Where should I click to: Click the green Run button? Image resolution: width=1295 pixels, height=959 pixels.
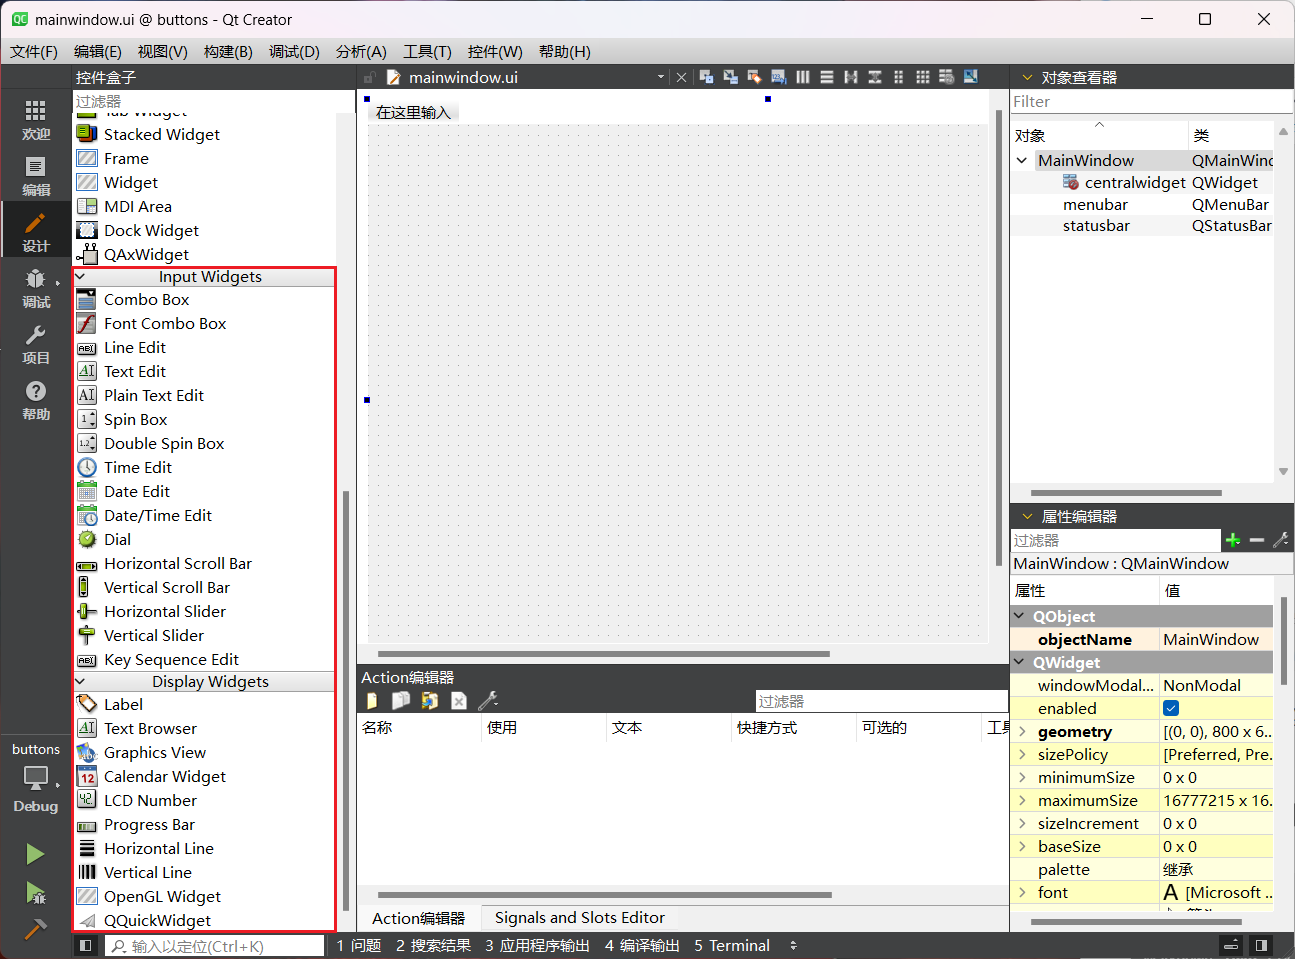[35, 853]
